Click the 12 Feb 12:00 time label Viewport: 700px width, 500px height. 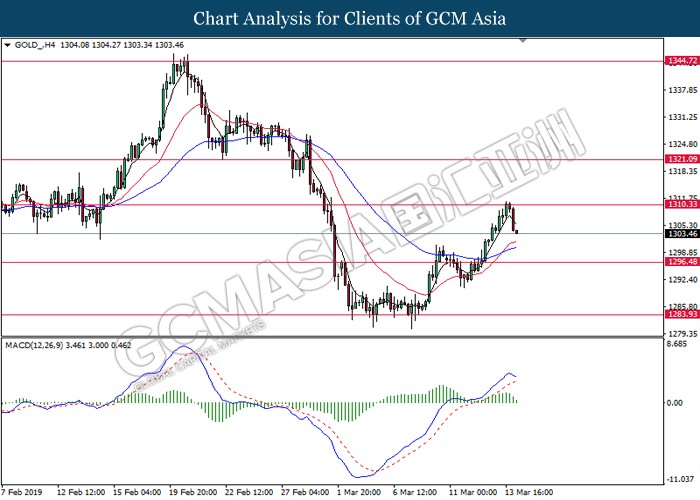(x=81, y=492)
